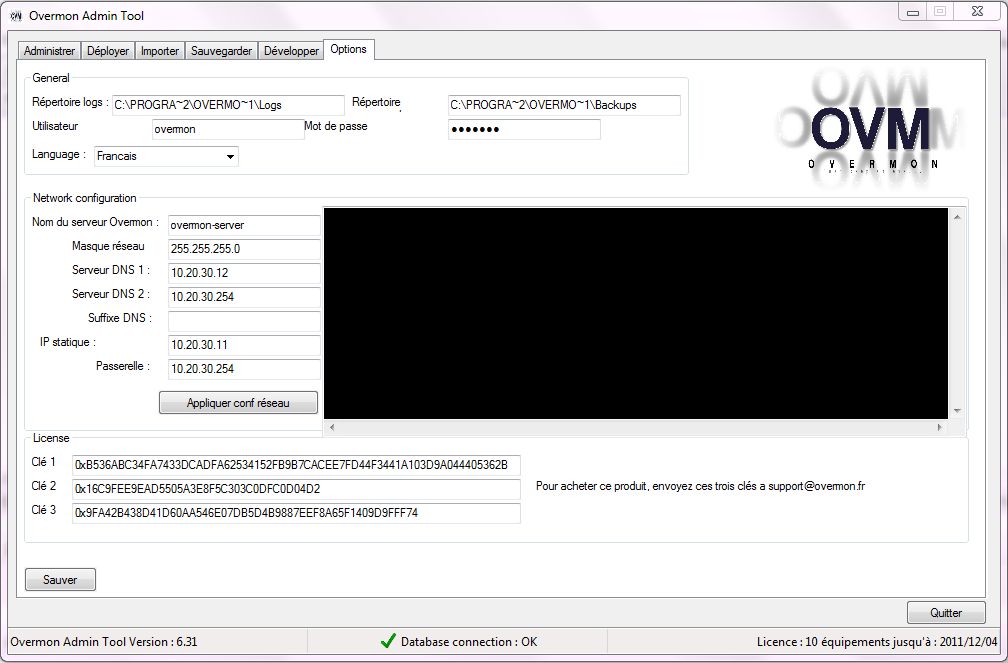Click the Overmon Admin Tool Version 6.31 text
Image resolution: width=1008 pixels, height=663 pixels.
coord(104,642)
